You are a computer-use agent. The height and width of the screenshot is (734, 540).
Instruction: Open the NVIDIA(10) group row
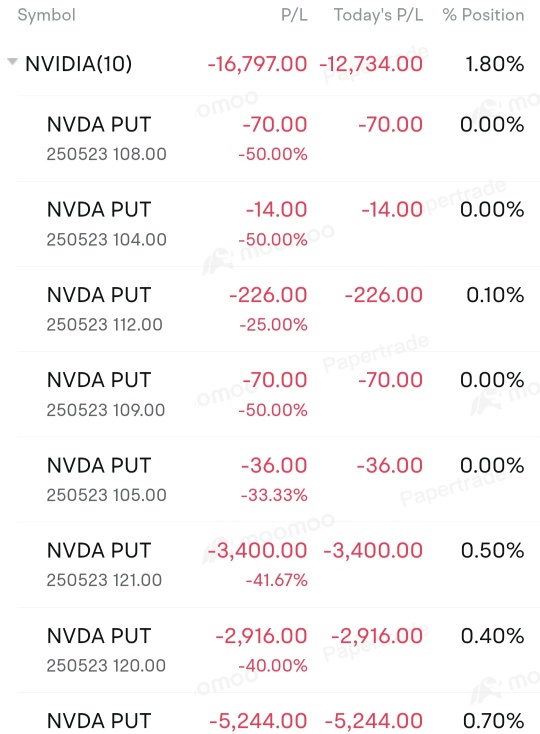[x=270, y=64]
